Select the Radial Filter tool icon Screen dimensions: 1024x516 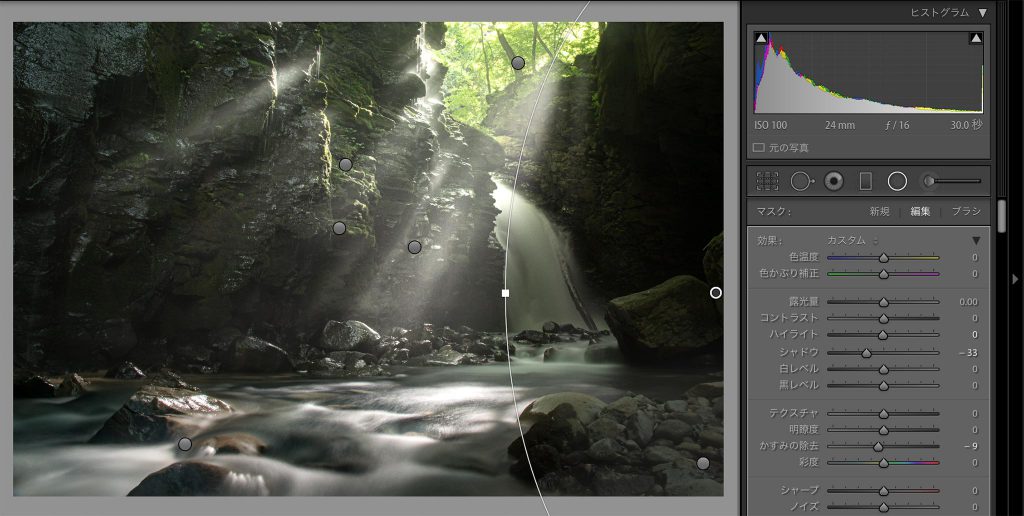pos(897,181)
